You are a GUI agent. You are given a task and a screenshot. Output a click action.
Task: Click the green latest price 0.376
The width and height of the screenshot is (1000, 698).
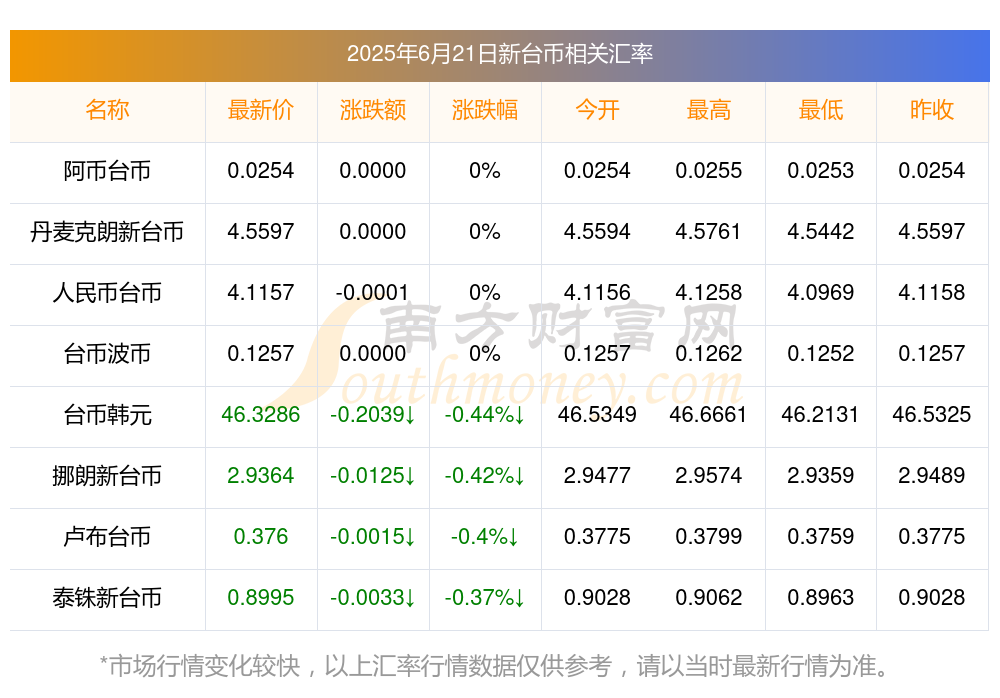coord(260,537)
